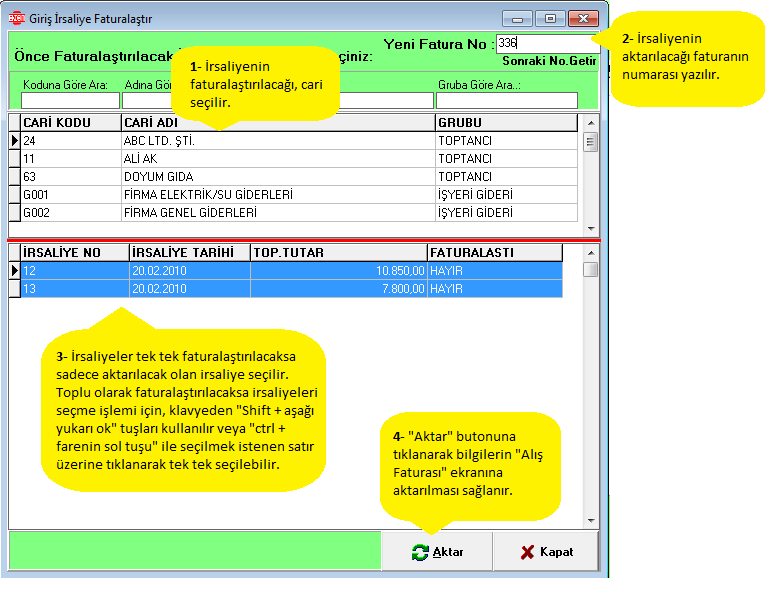Click the GRUBU column header

[506, 123]
